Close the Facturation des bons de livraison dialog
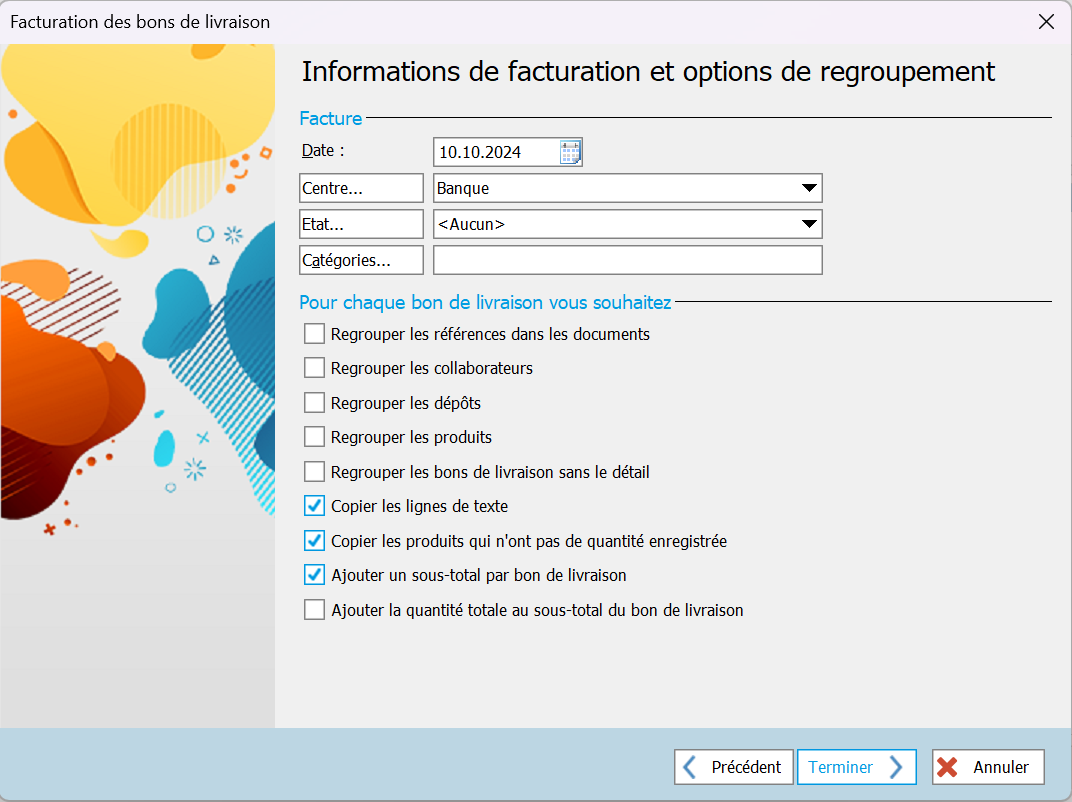 [x=1046, y=22]
